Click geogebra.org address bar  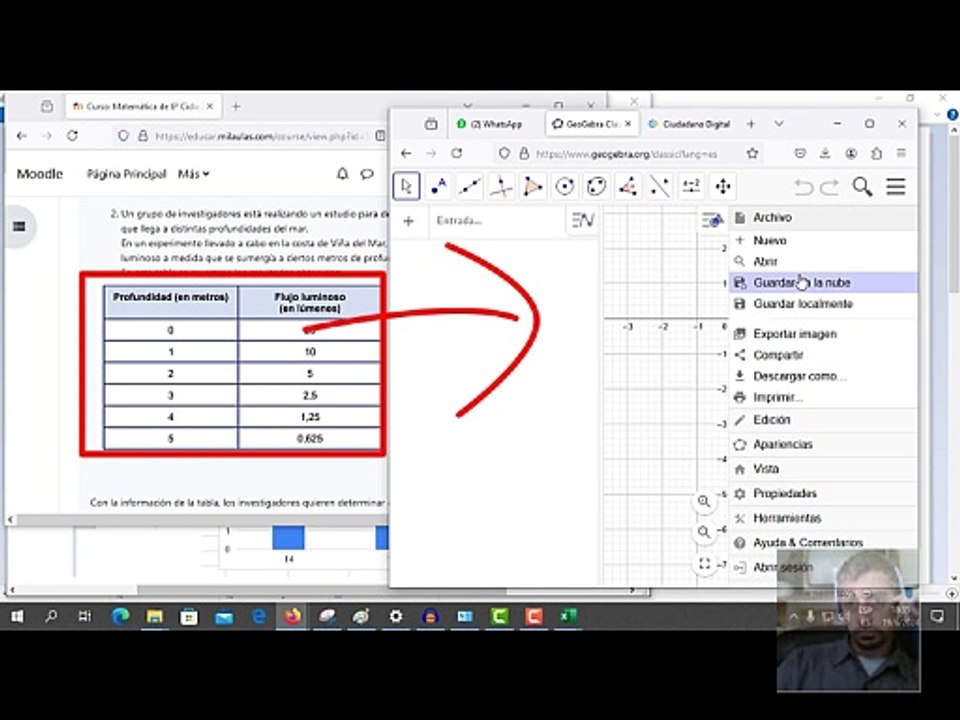click(x=626, y=154)
